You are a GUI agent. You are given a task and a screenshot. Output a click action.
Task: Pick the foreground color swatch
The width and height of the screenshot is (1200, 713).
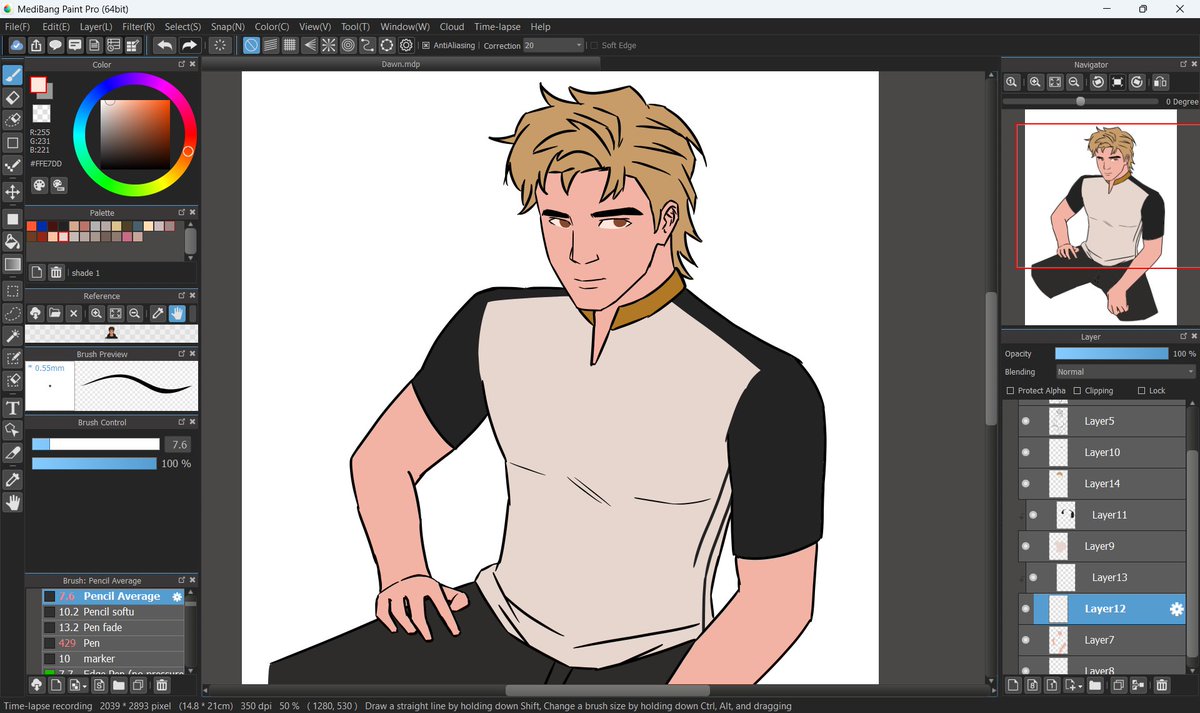[38, 85]
